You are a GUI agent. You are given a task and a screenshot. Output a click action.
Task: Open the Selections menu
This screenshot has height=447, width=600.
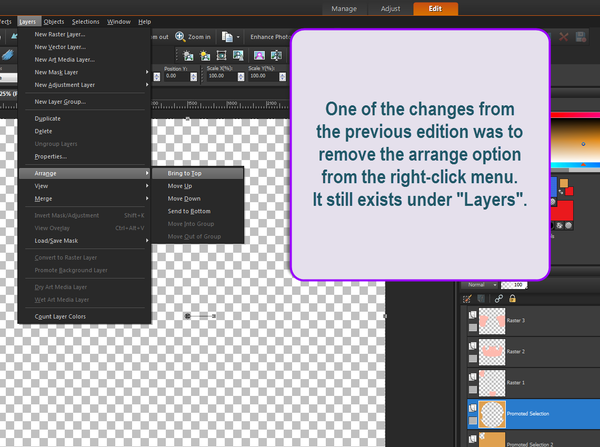[x=85, y=22]
